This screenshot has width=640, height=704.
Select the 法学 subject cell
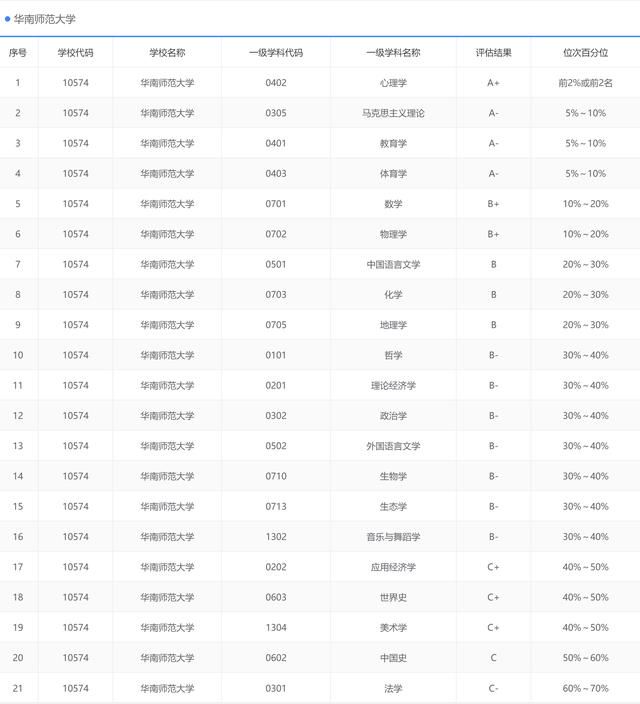point(393,688)
